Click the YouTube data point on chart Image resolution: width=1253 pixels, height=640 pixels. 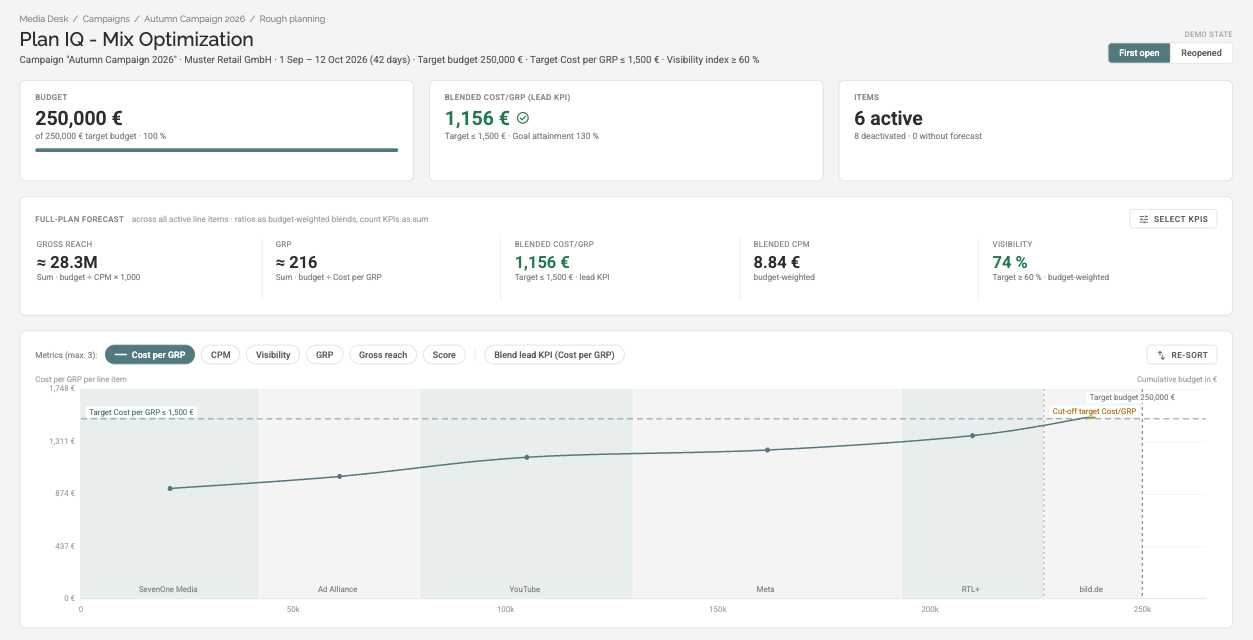(x=527, y=457)
